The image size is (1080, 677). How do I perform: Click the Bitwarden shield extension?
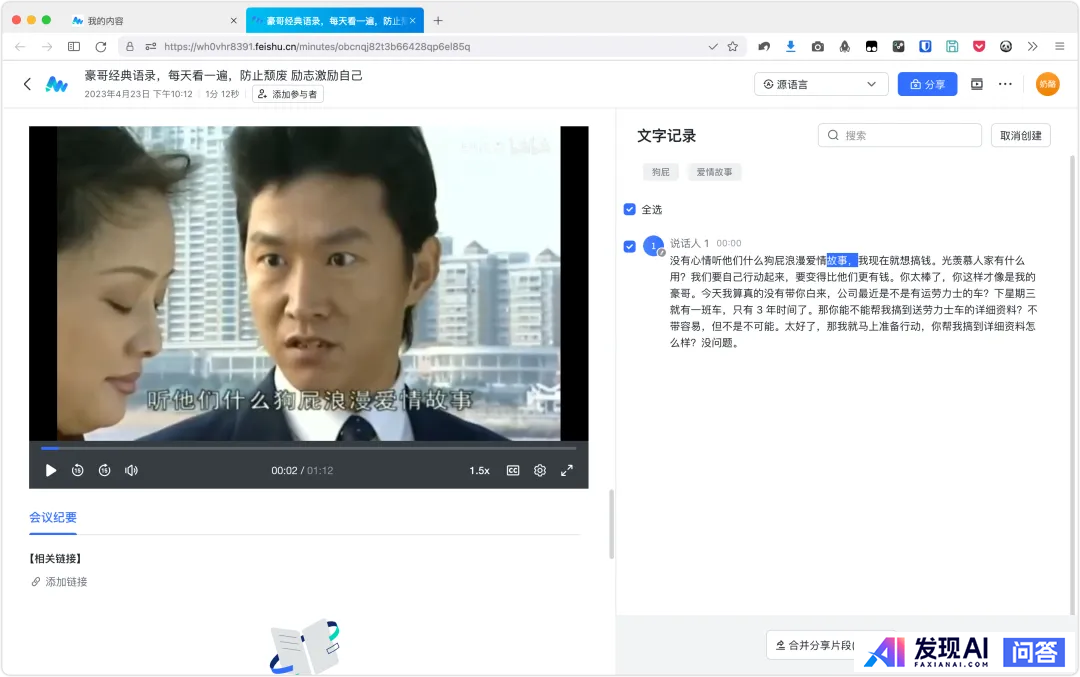[925, 47]
